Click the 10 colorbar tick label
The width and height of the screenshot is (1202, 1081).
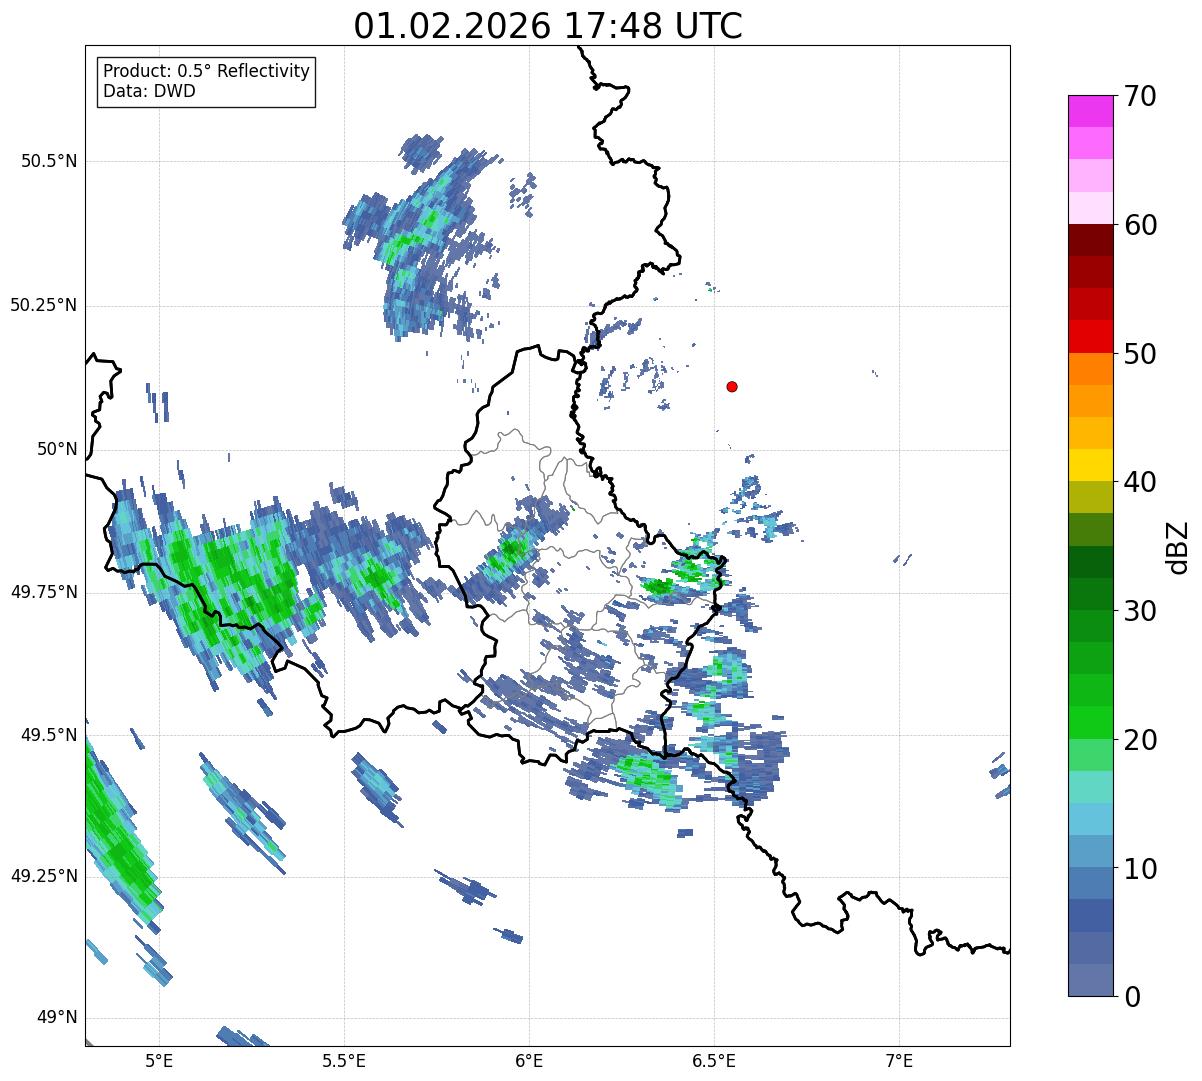pos(1140,869)
